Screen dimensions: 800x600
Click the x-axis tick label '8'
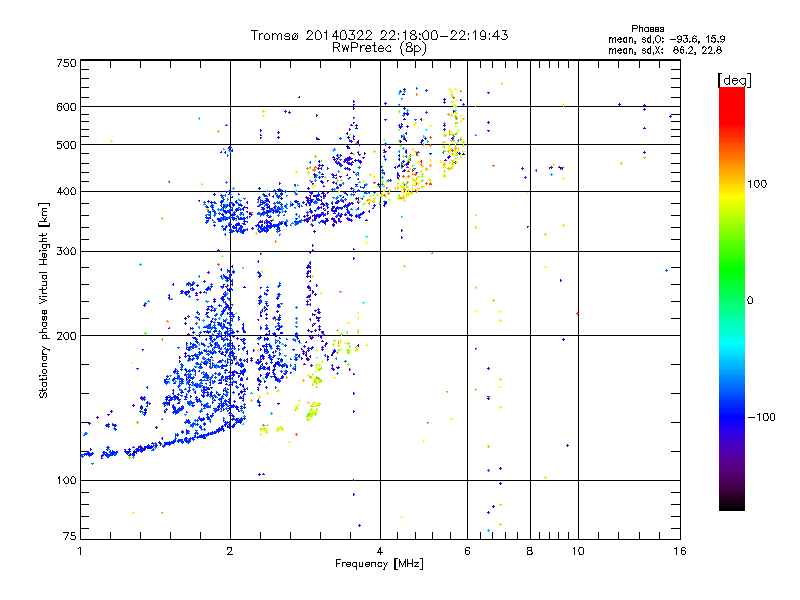[530, 551]
